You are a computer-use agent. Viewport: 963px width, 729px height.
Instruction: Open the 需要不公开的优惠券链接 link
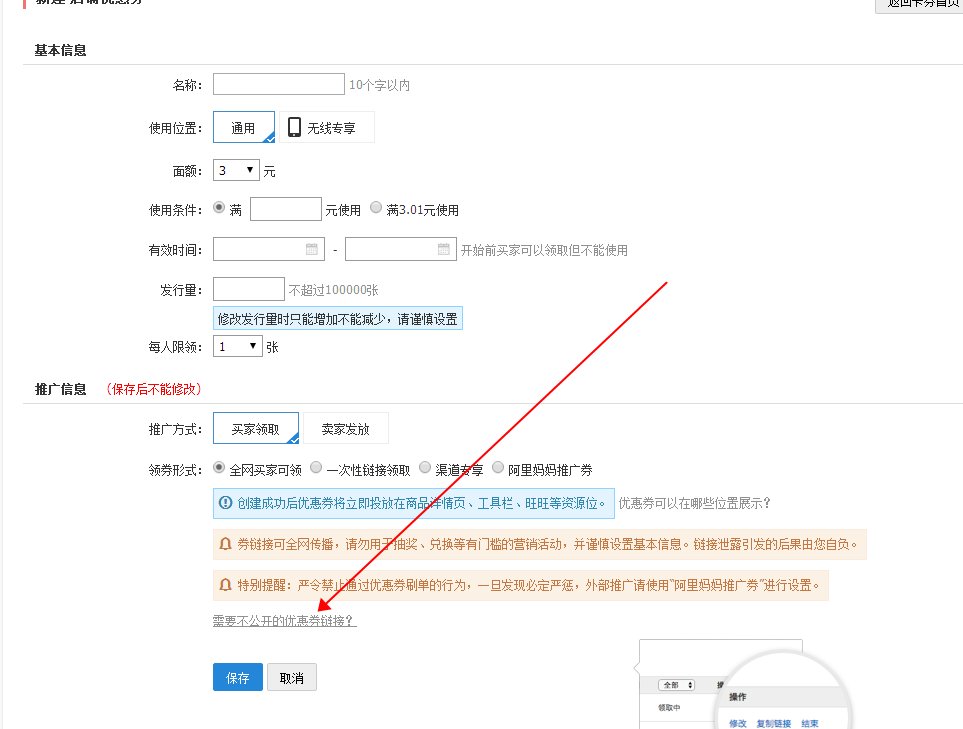coord(285,621)
